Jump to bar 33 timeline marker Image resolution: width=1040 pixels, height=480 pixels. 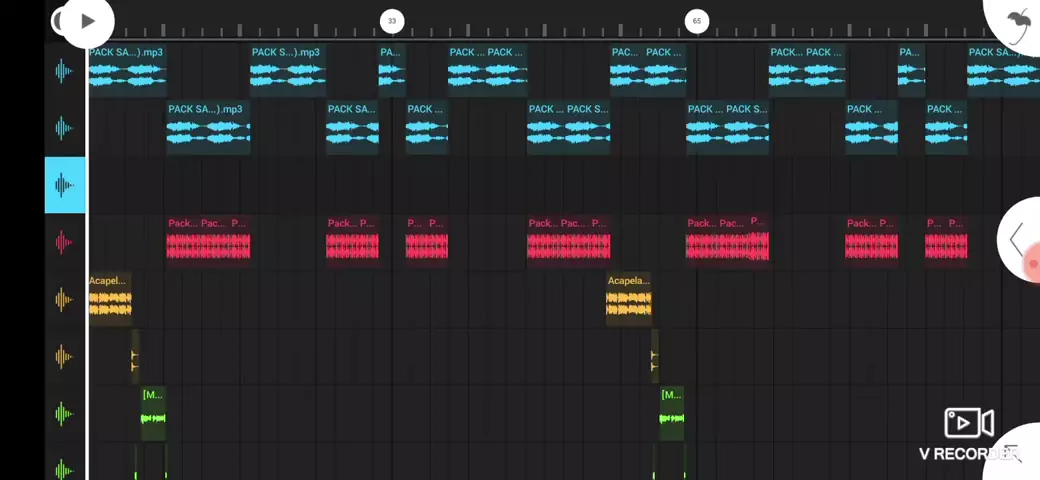[x=392, y=21]
